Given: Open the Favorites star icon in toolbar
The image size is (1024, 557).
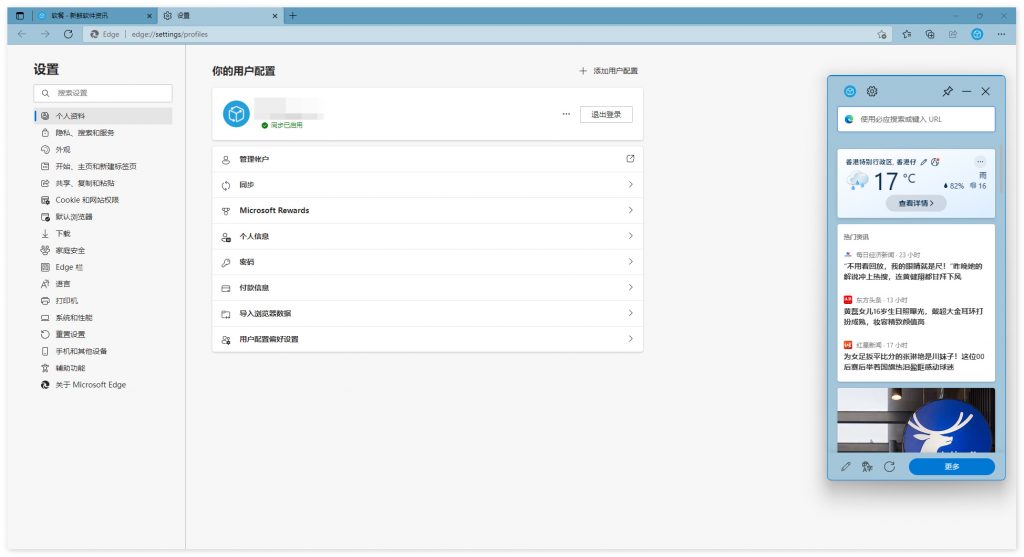Looking at the screenshot, I should [905, 33].
